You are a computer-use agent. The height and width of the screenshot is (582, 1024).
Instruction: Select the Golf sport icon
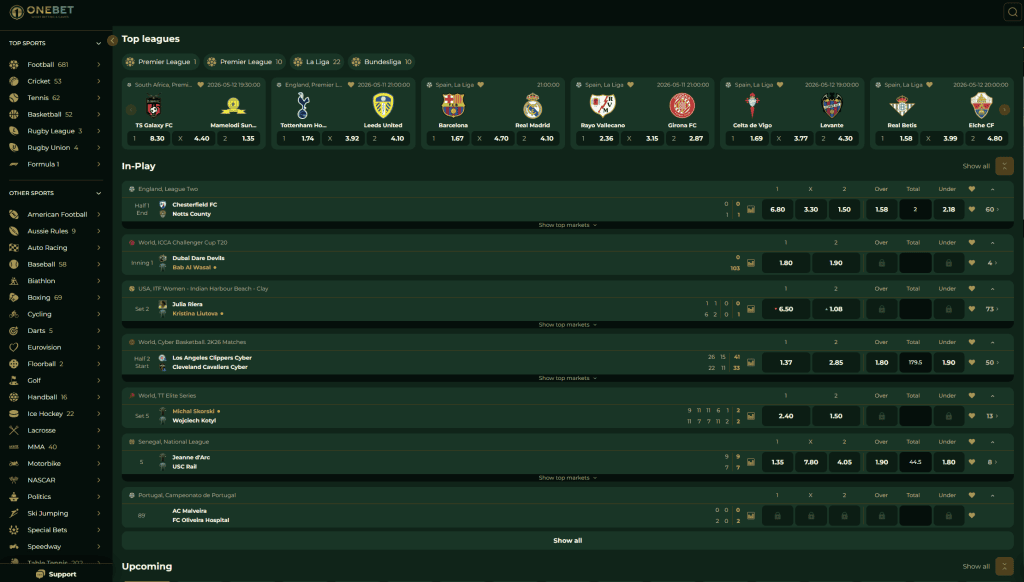[x=14, y=380]
